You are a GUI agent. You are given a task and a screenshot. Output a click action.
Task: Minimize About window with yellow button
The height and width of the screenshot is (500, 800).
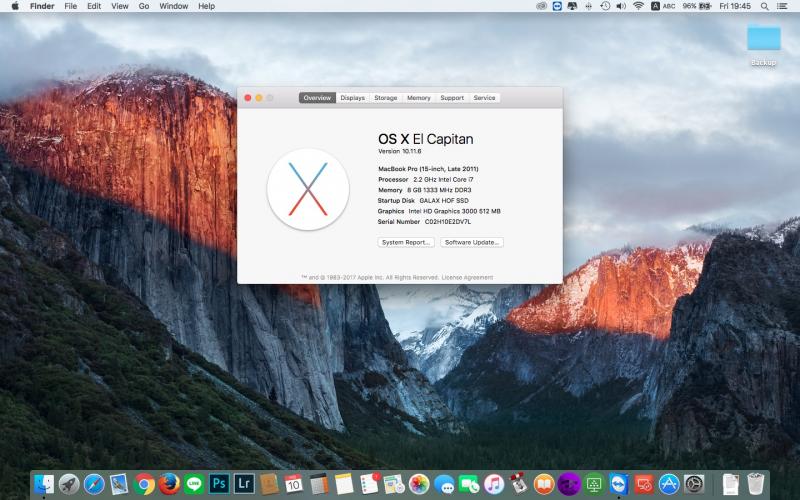click(x=259, y=97)
